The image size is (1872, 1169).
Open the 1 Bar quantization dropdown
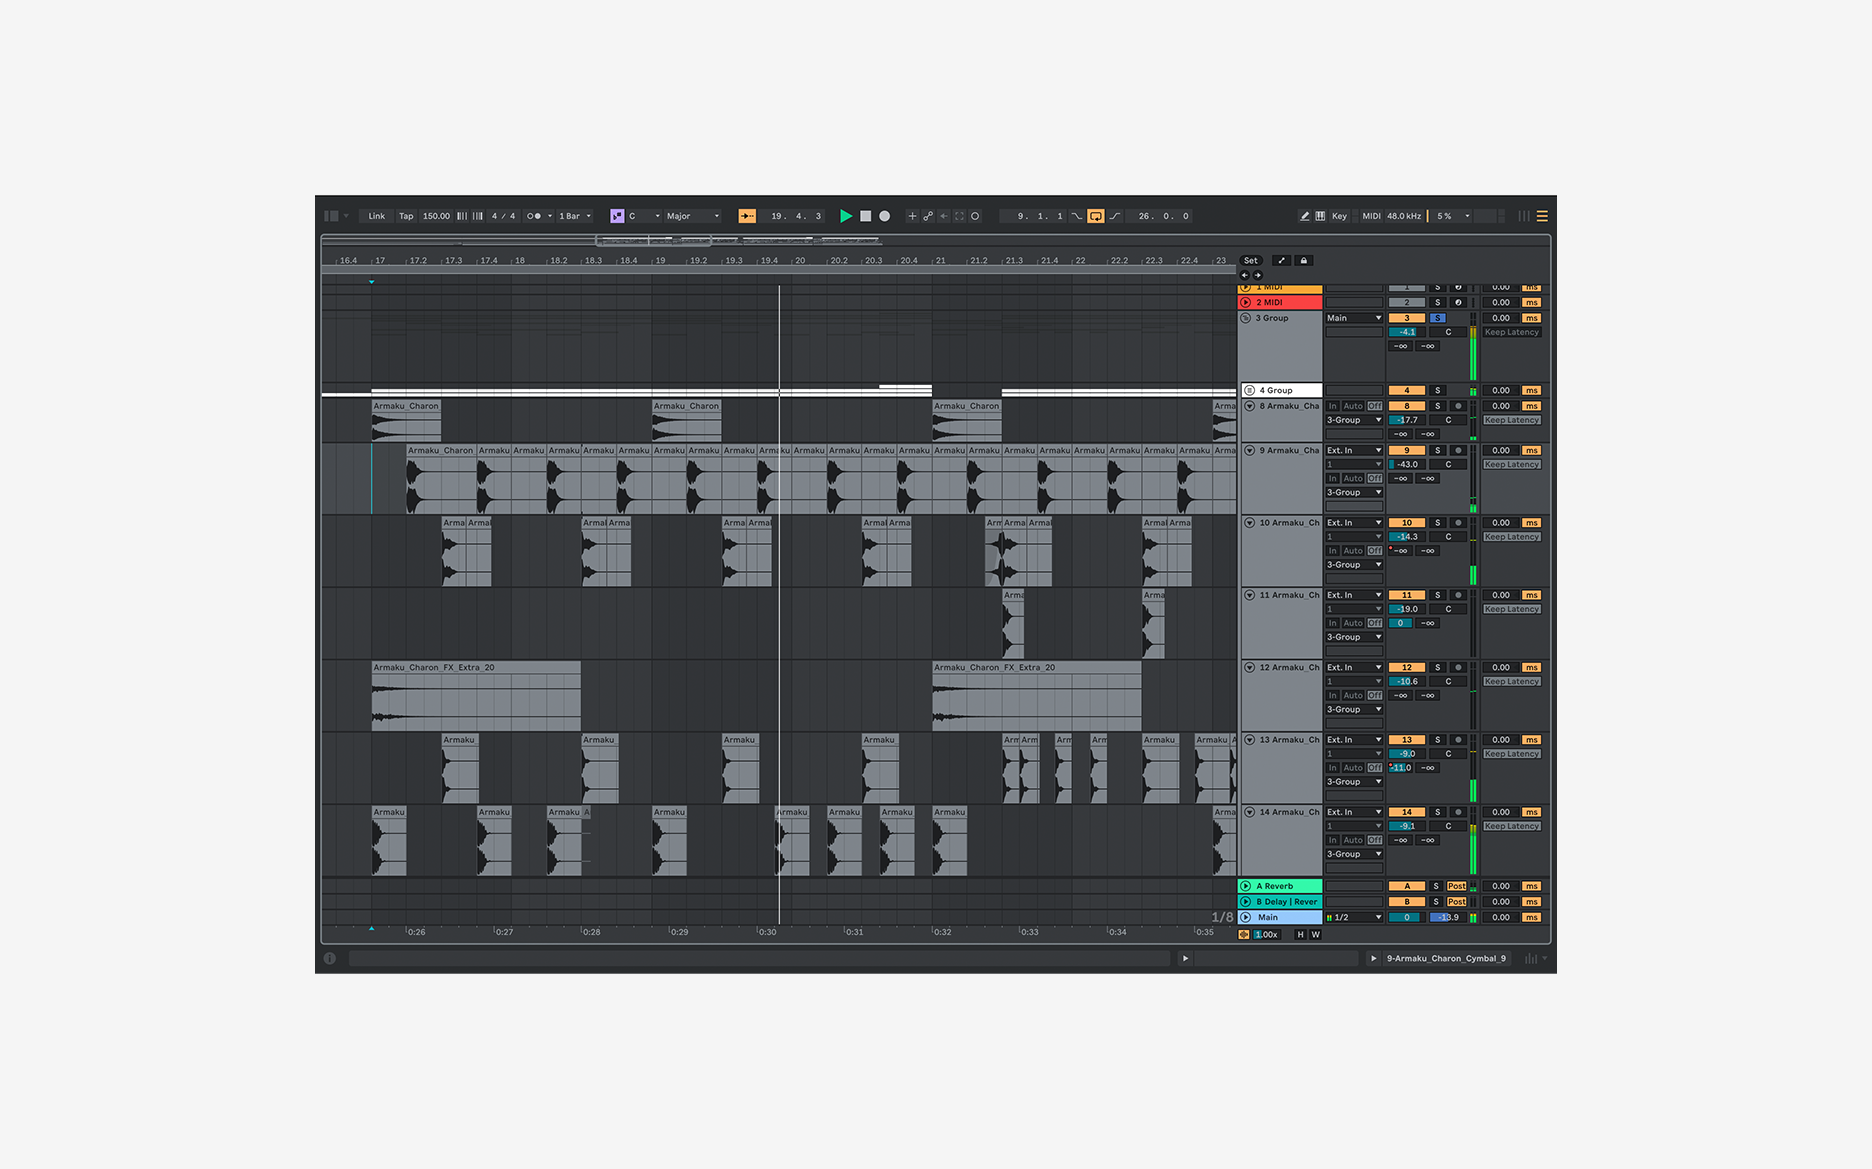575,216
